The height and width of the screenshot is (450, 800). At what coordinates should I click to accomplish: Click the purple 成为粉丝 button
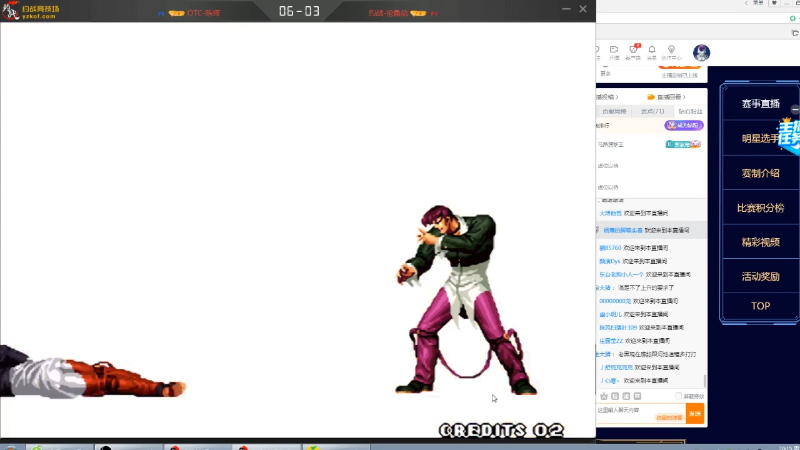point(684,125)
